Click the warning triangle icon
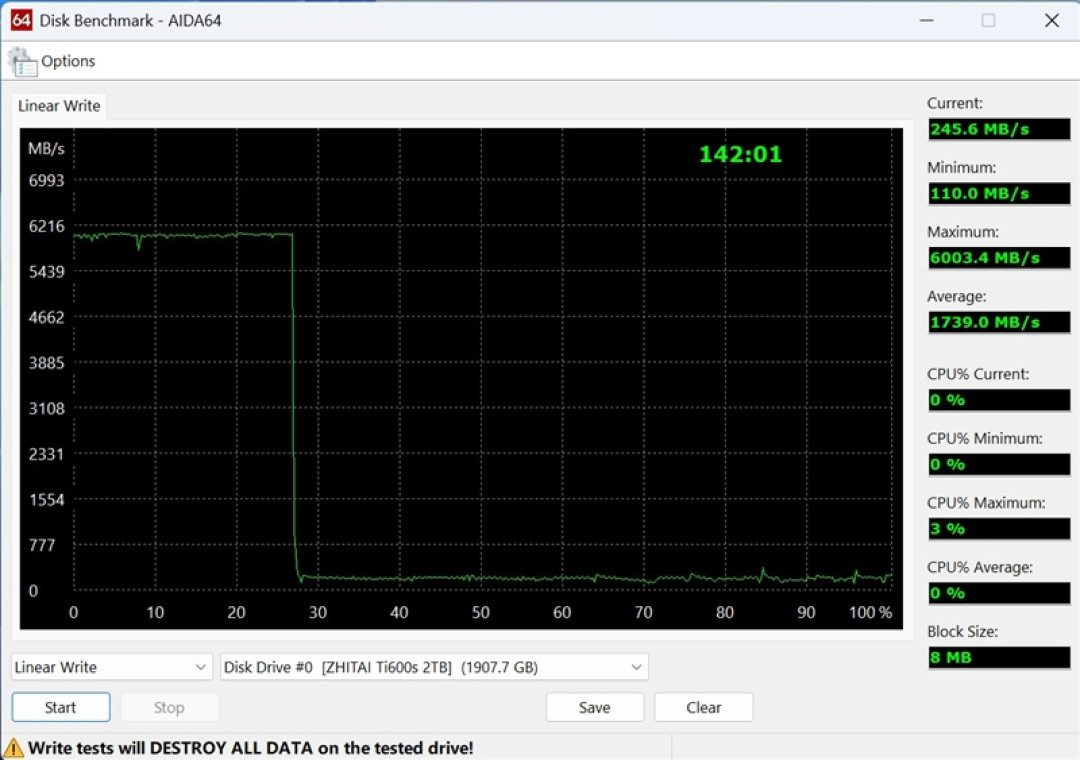The image size is (1080, 760). (x=13, y=748)
